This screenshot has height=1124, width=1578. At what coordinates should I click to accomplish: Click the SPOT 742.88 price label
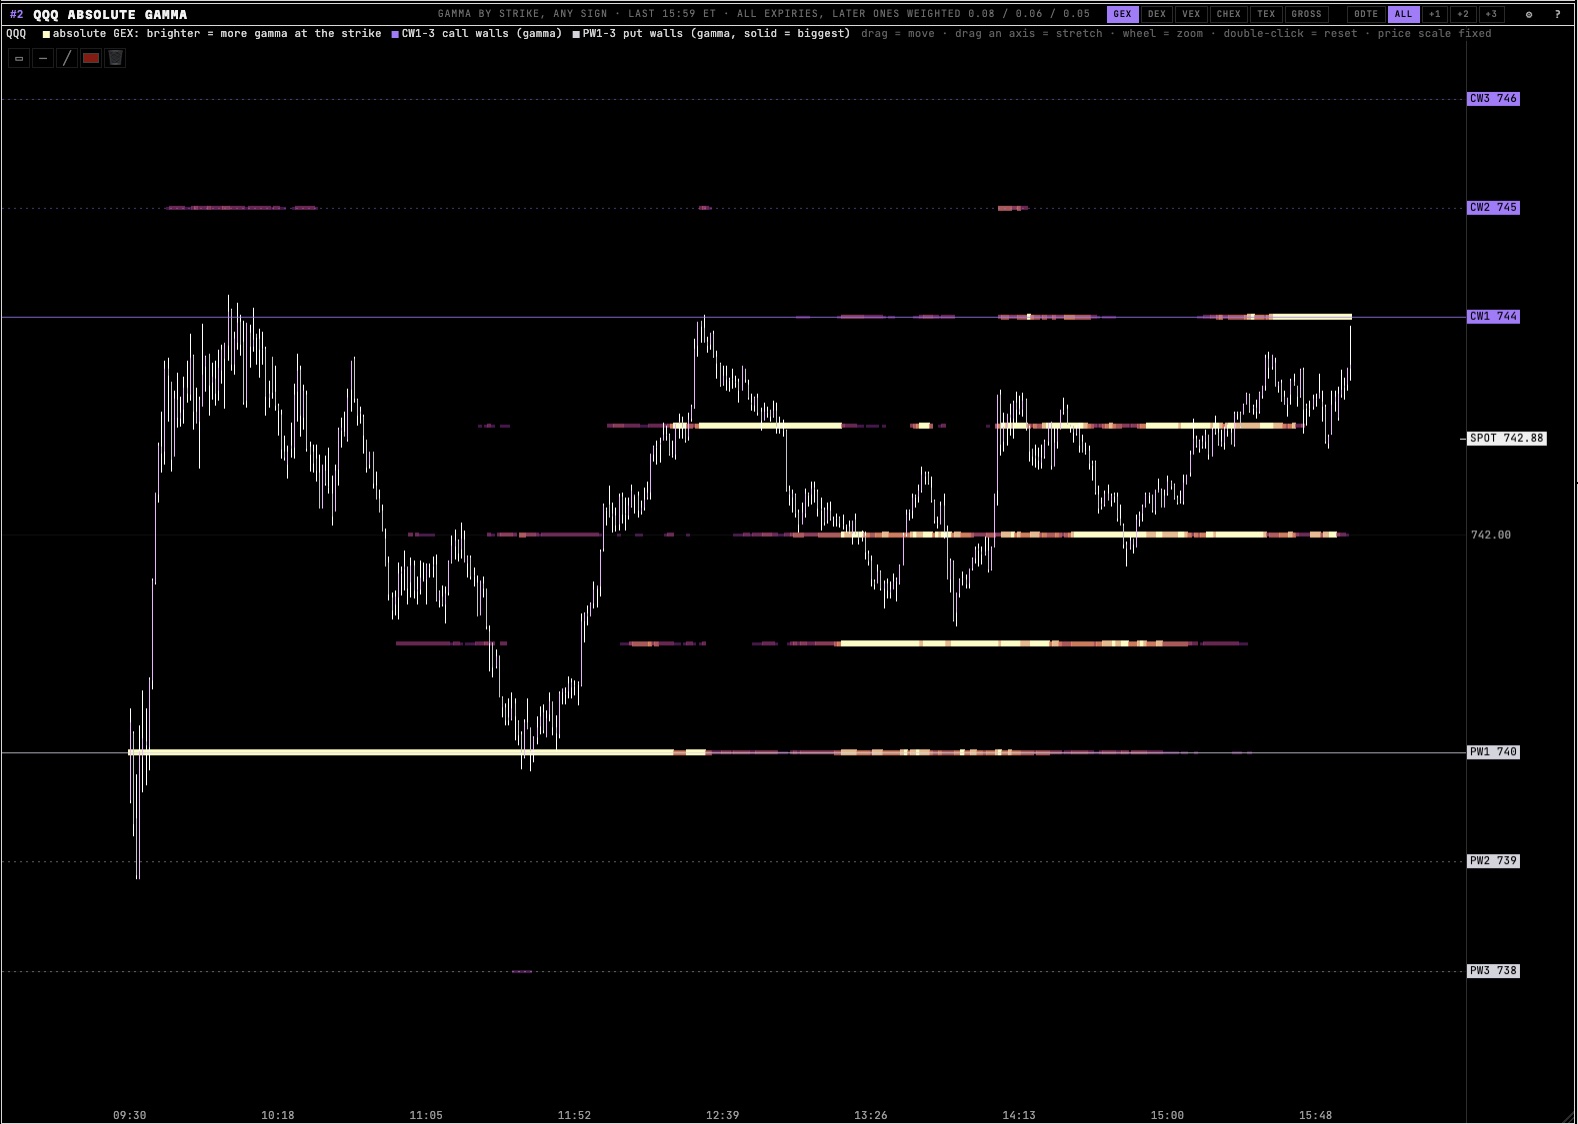(1506, 438)
